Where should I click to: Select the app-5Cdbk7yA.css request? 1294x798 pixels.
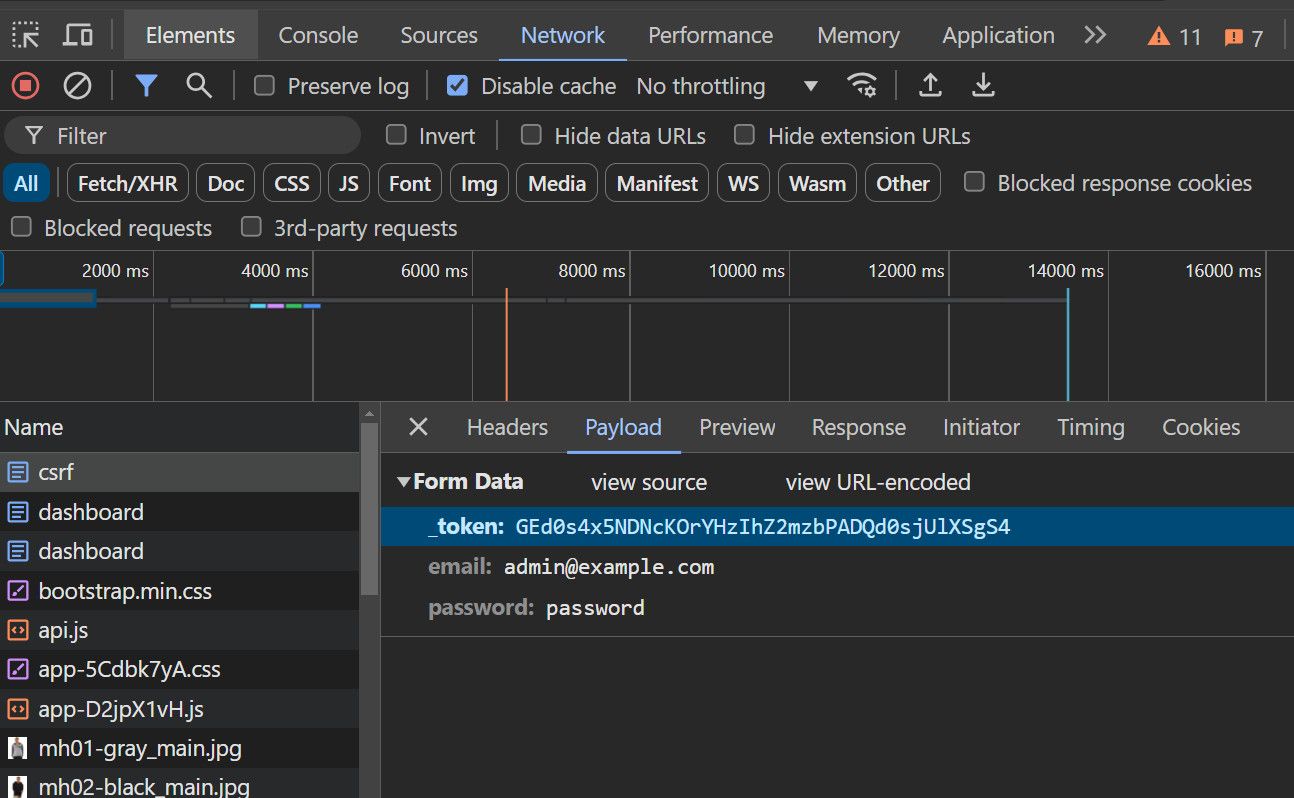coord(179,669)
